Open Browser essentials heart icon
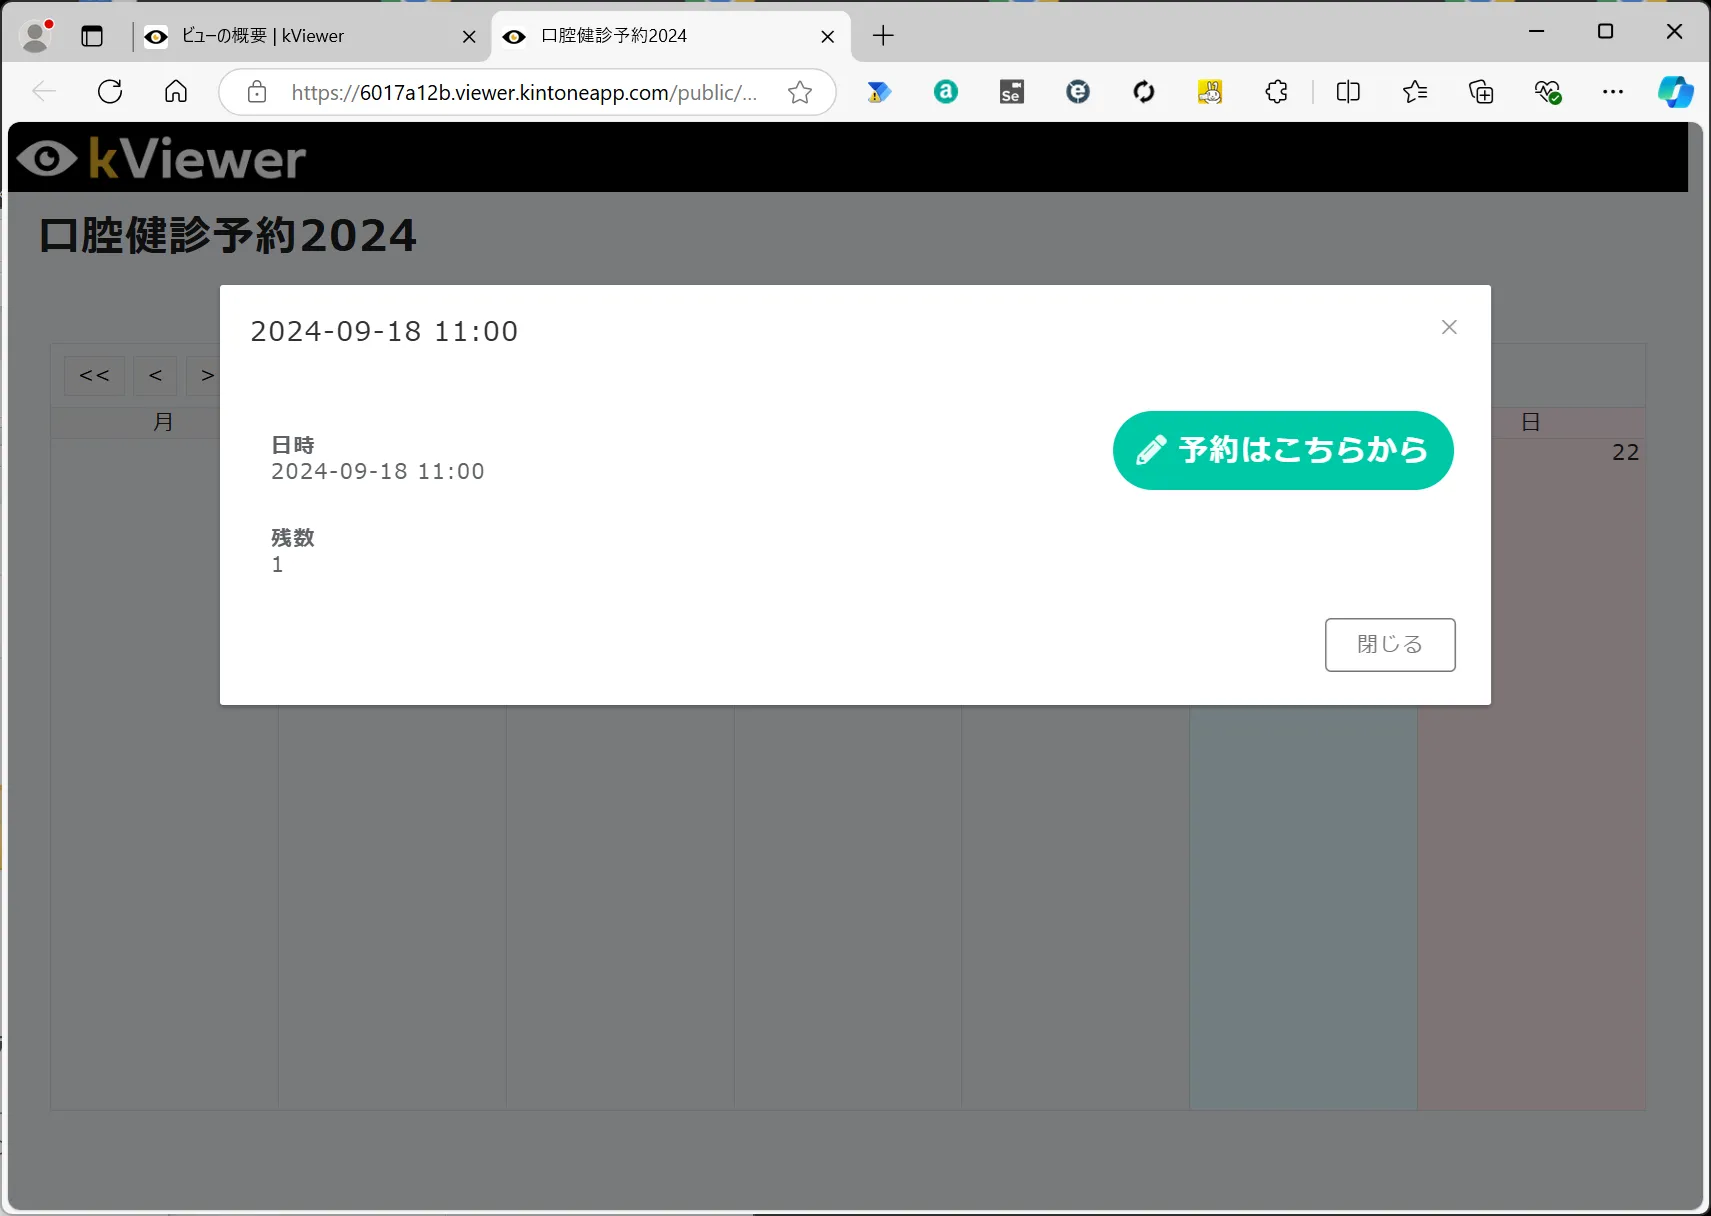 tap(1547, 92)
